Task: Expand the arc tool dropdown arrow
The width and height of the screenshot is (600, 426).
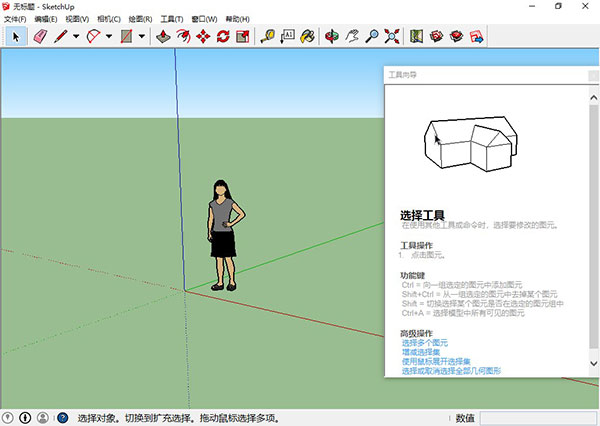Action: (x=109, y=37)
